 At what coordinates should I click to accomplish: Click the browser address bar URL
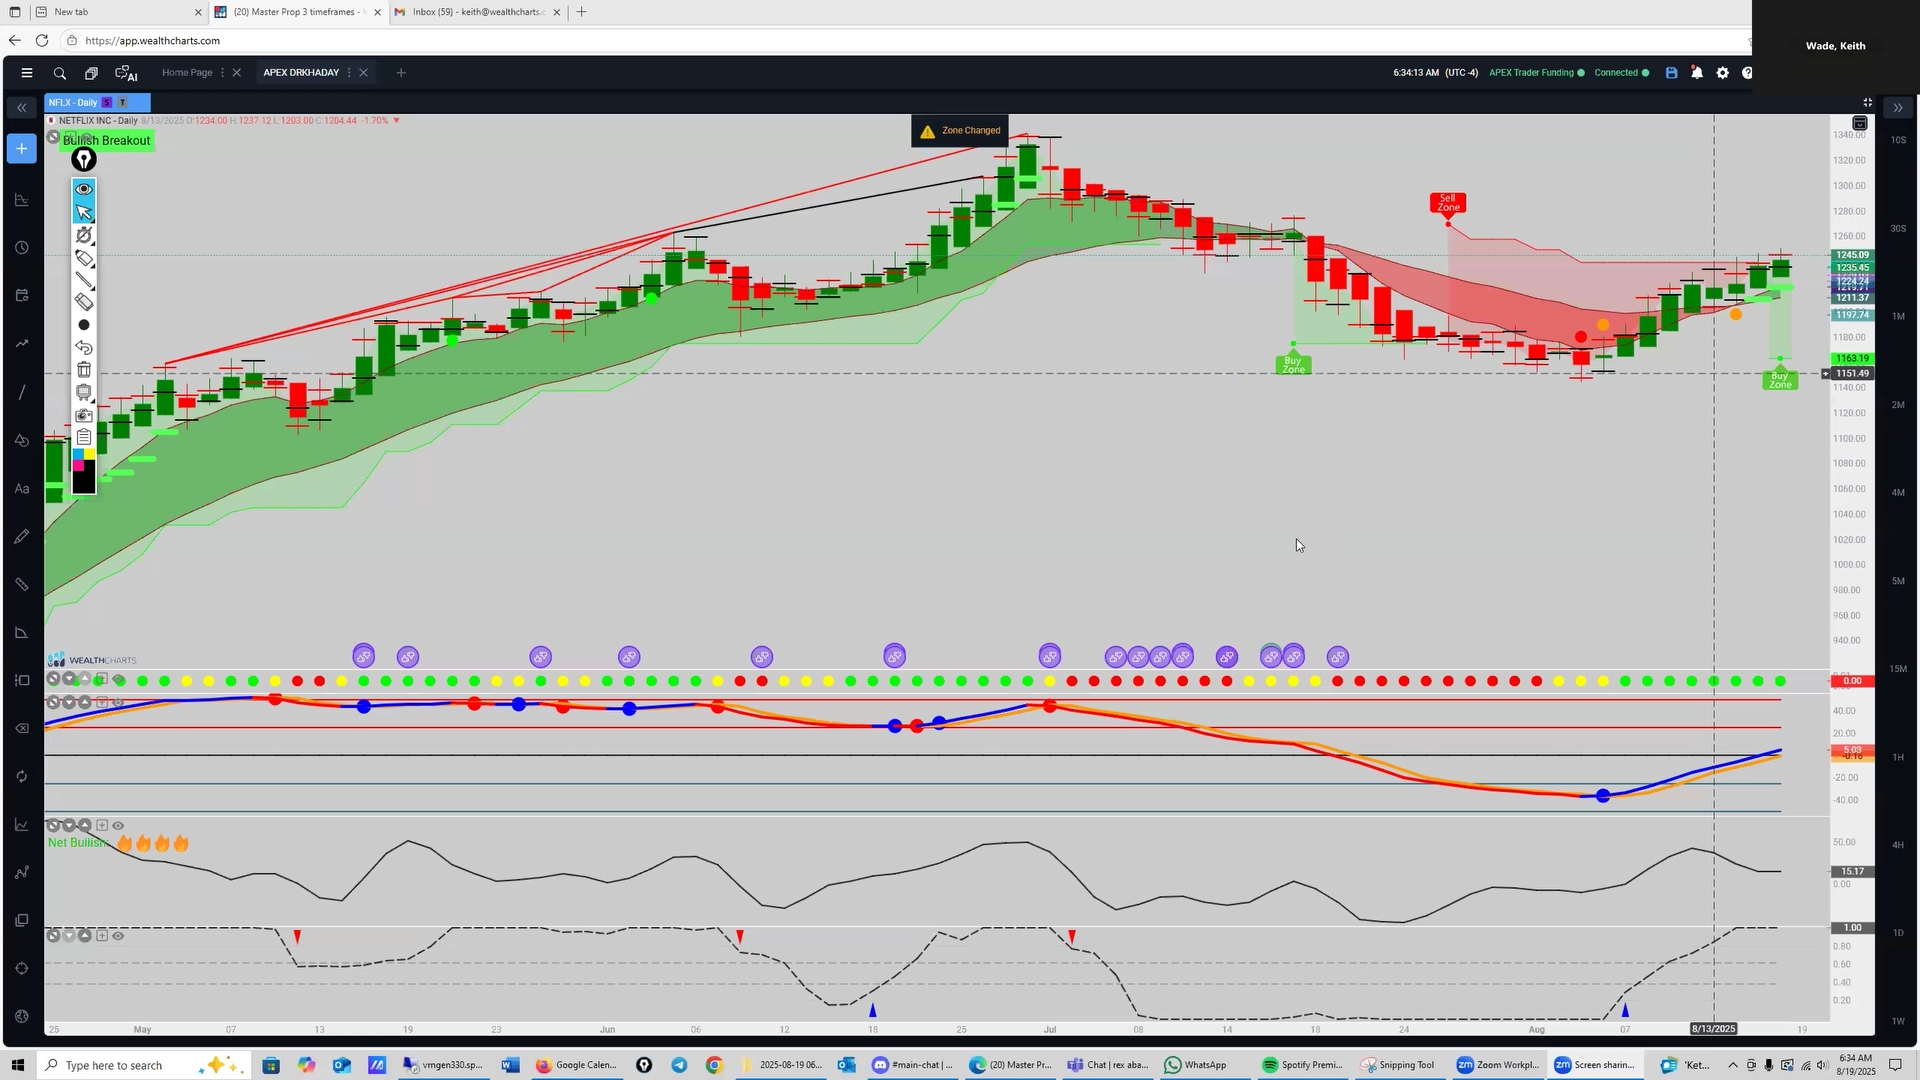pyautogui.click(x=152, y=41)
